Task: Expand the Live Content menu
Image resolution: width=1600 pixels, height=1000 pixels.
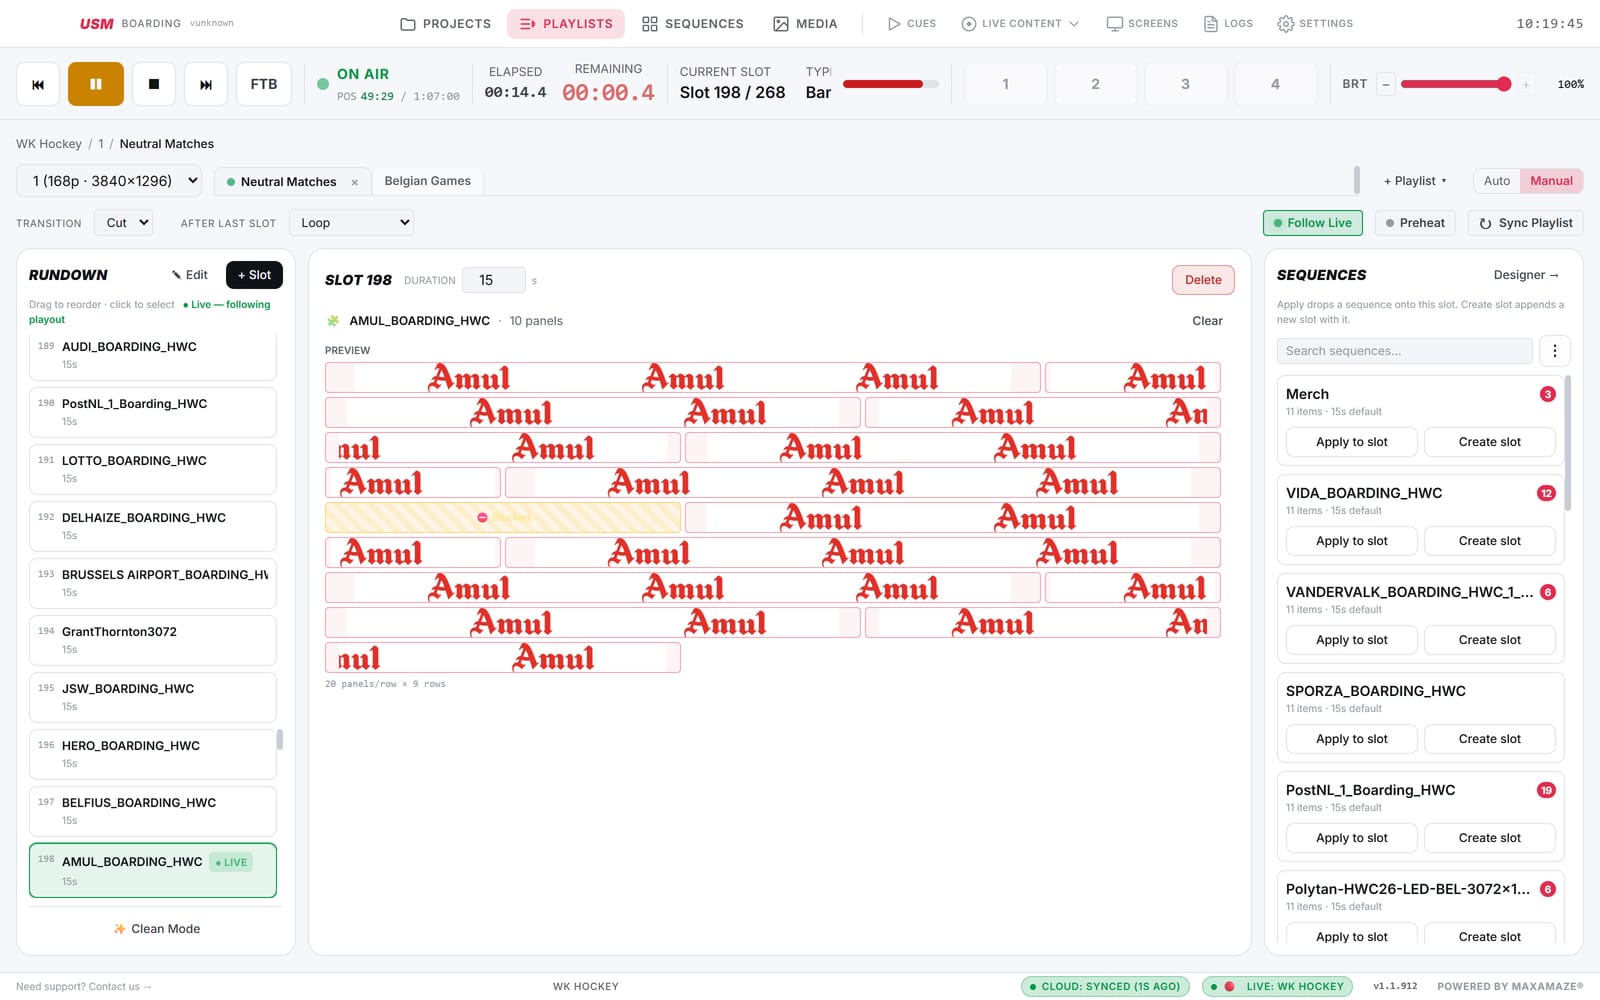Action: [x=1021, y=24]
